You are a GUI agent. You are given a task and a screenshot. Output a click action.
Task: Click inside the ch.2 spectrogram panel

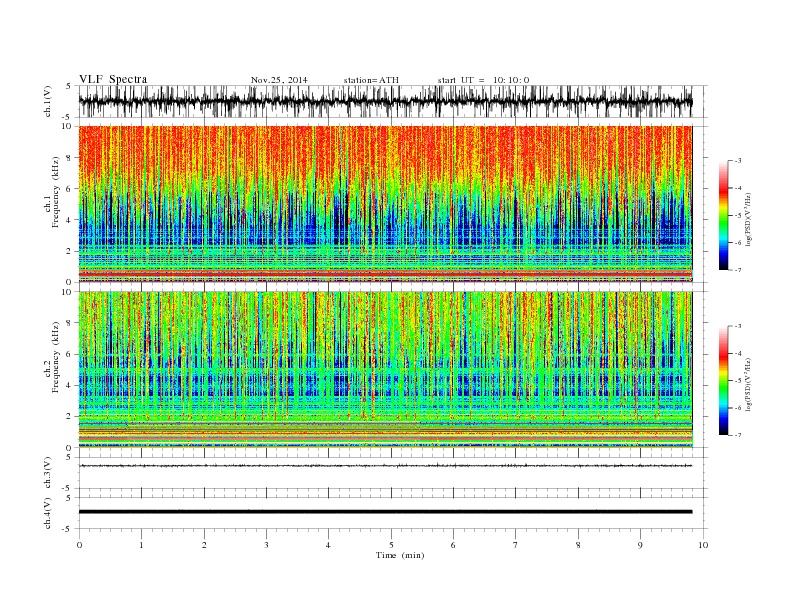click(385, 370)
